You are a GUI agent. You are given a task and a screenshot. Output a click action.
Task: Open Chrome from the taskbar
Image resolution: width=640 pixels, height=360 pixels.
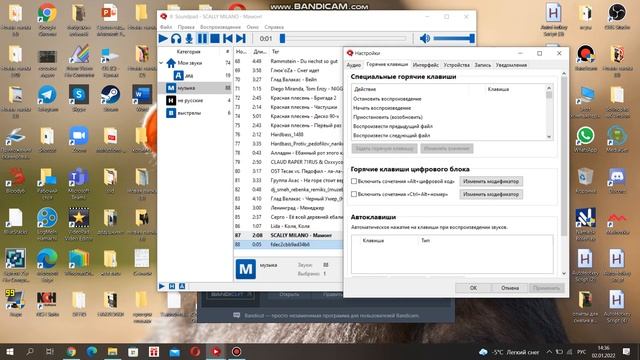(71, 351)
